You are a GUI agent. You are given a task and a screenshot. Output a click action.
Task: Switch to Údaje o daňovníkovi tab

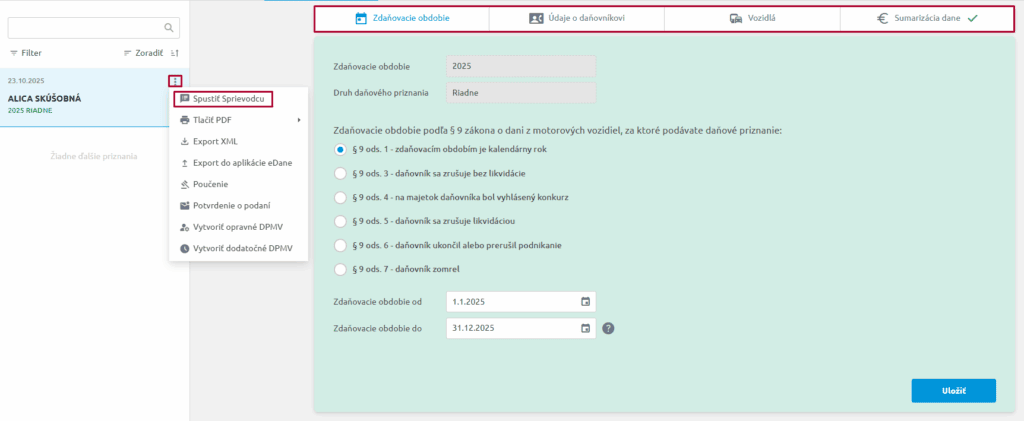[x=577, y=18]
